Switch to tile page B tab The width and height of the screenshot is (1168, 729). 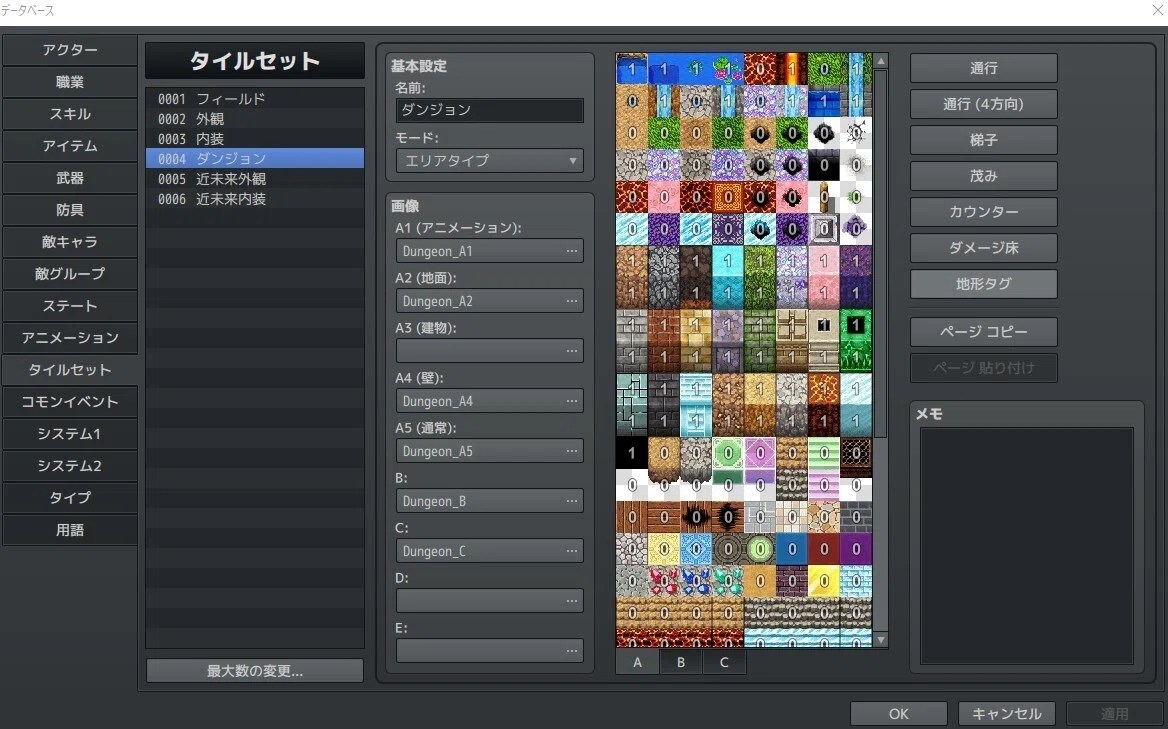click(x=681, y=662)
